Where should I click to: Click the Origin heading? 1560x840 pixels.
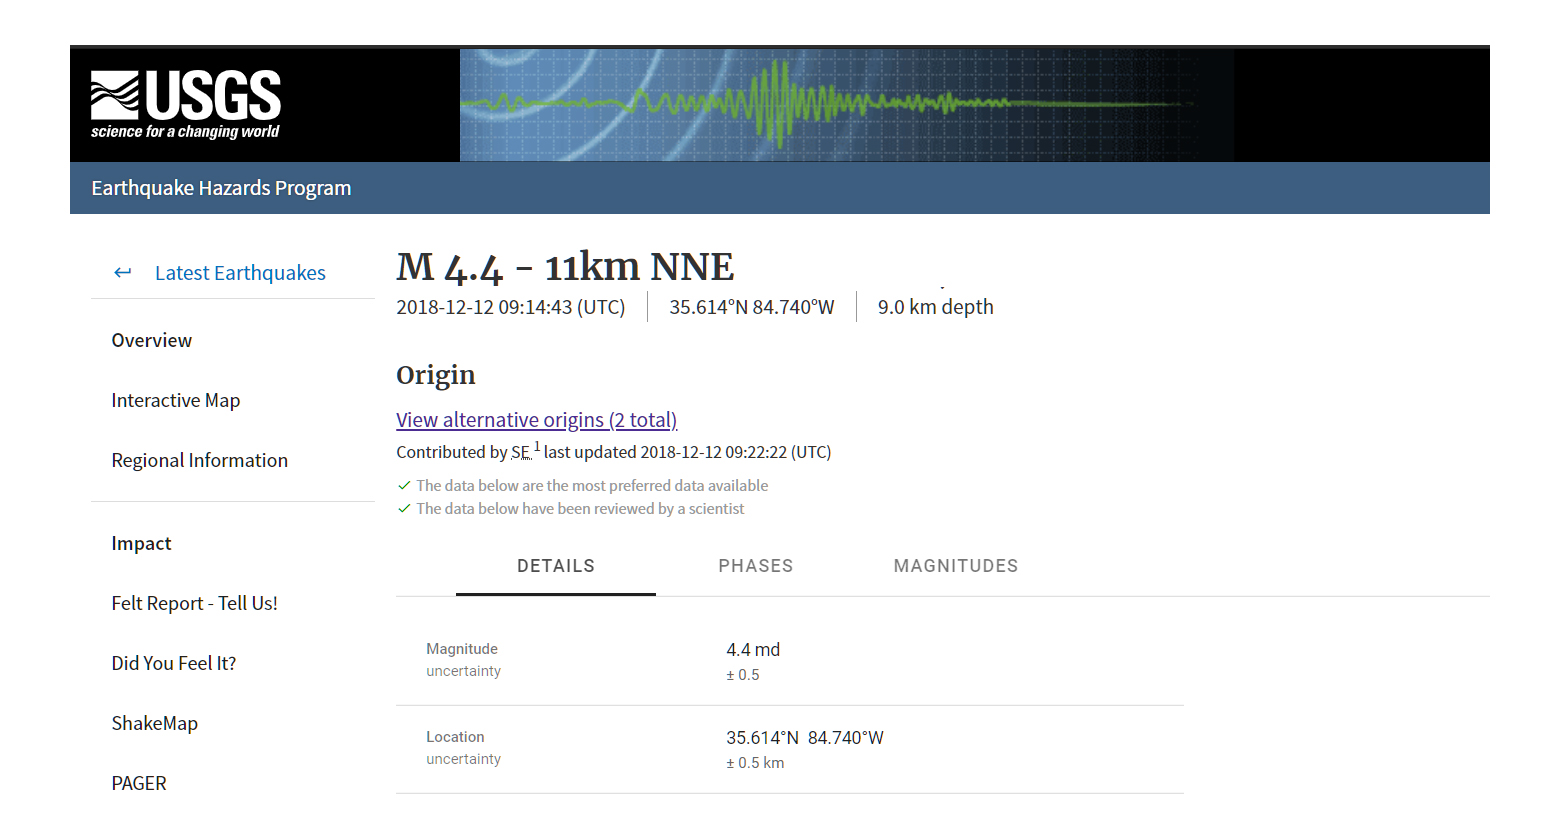coord(436,375)
